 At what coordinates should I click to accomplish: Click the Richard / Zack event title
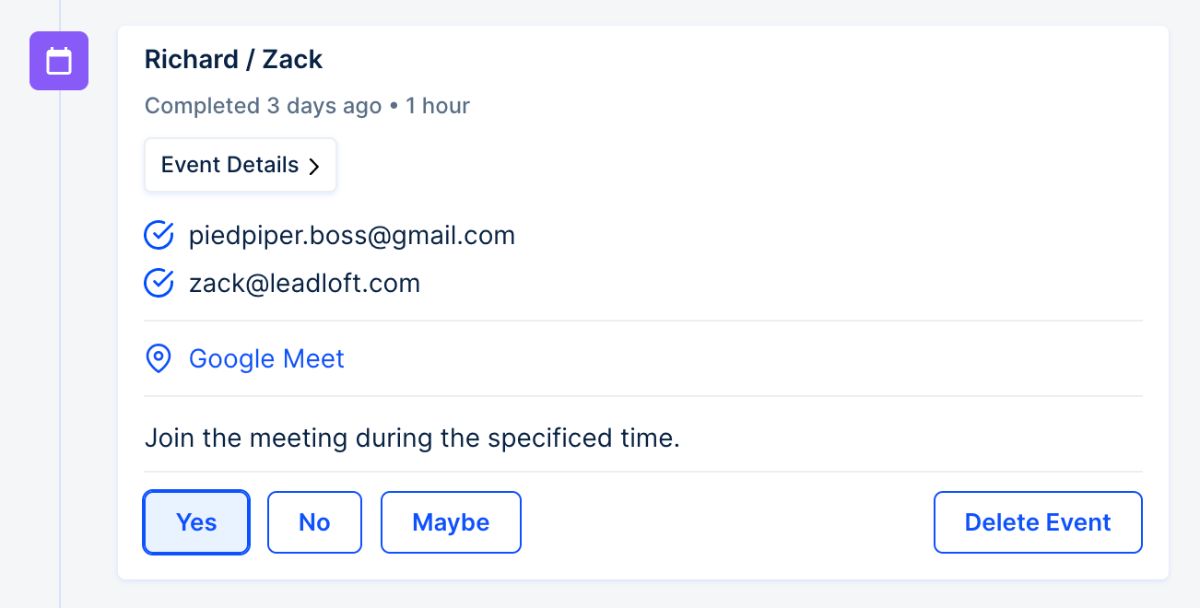(x=233, y=60)
